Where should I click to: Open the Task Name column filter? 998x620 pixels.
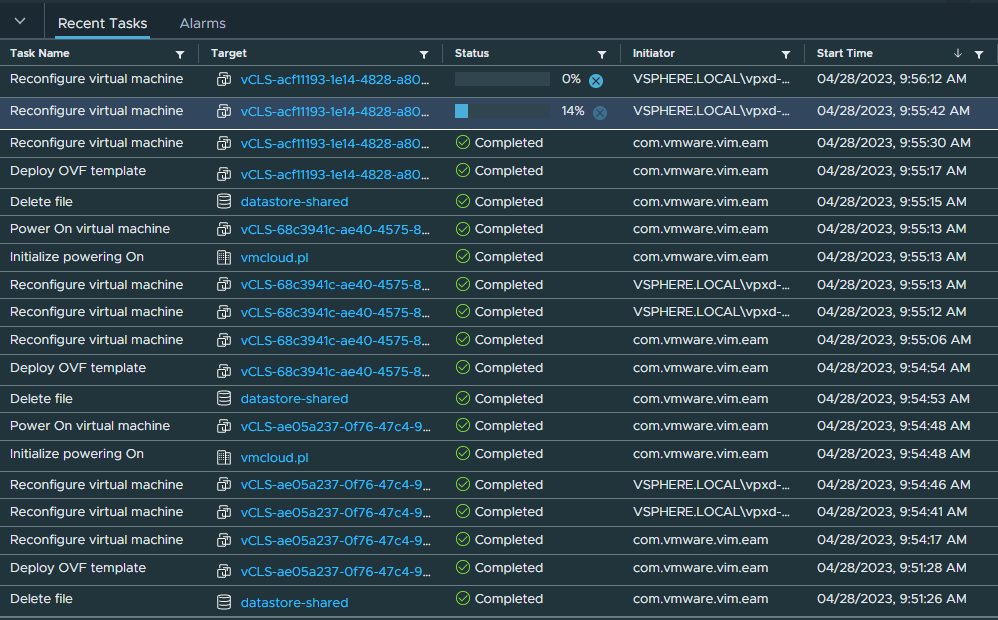point(180,53)
